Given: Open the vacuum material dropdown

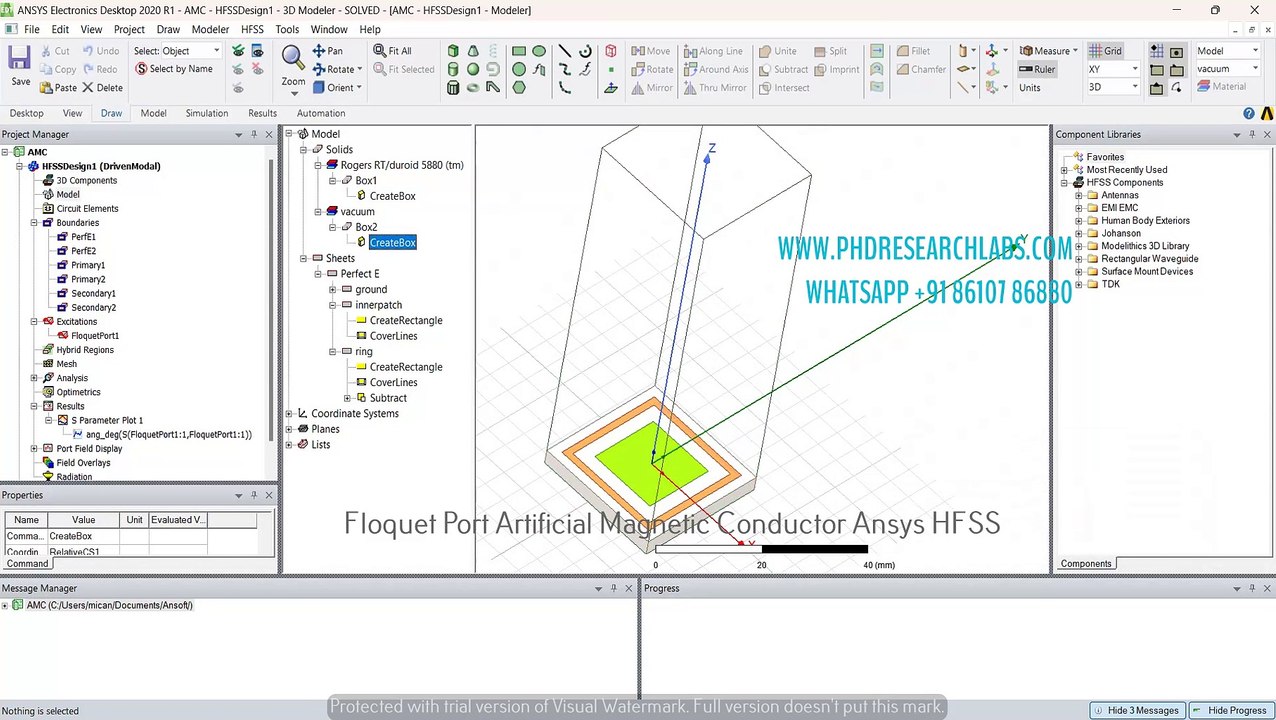Looking at the screenshot, I should [x=1229, y=69].
